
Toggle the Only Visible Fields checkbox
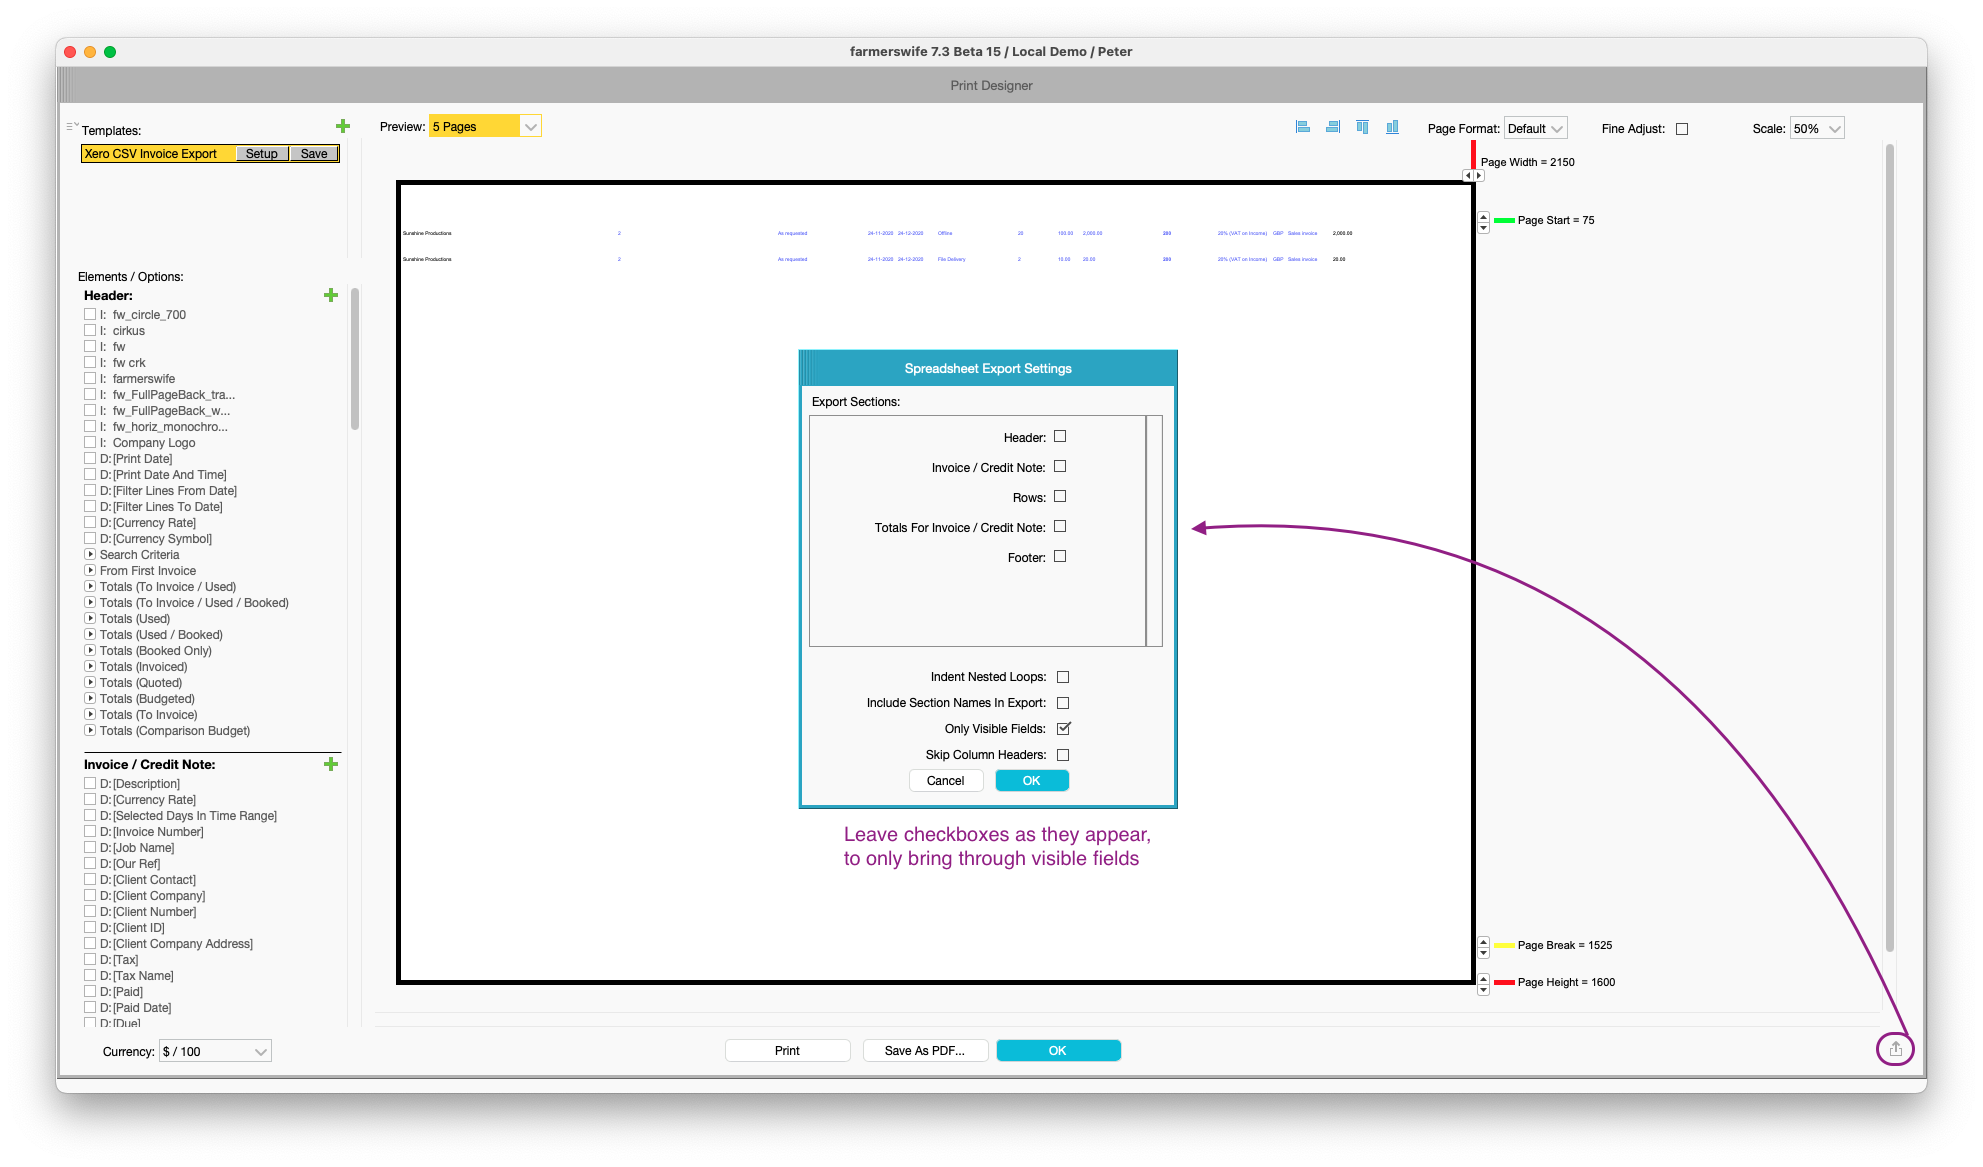coord(1063,729)
